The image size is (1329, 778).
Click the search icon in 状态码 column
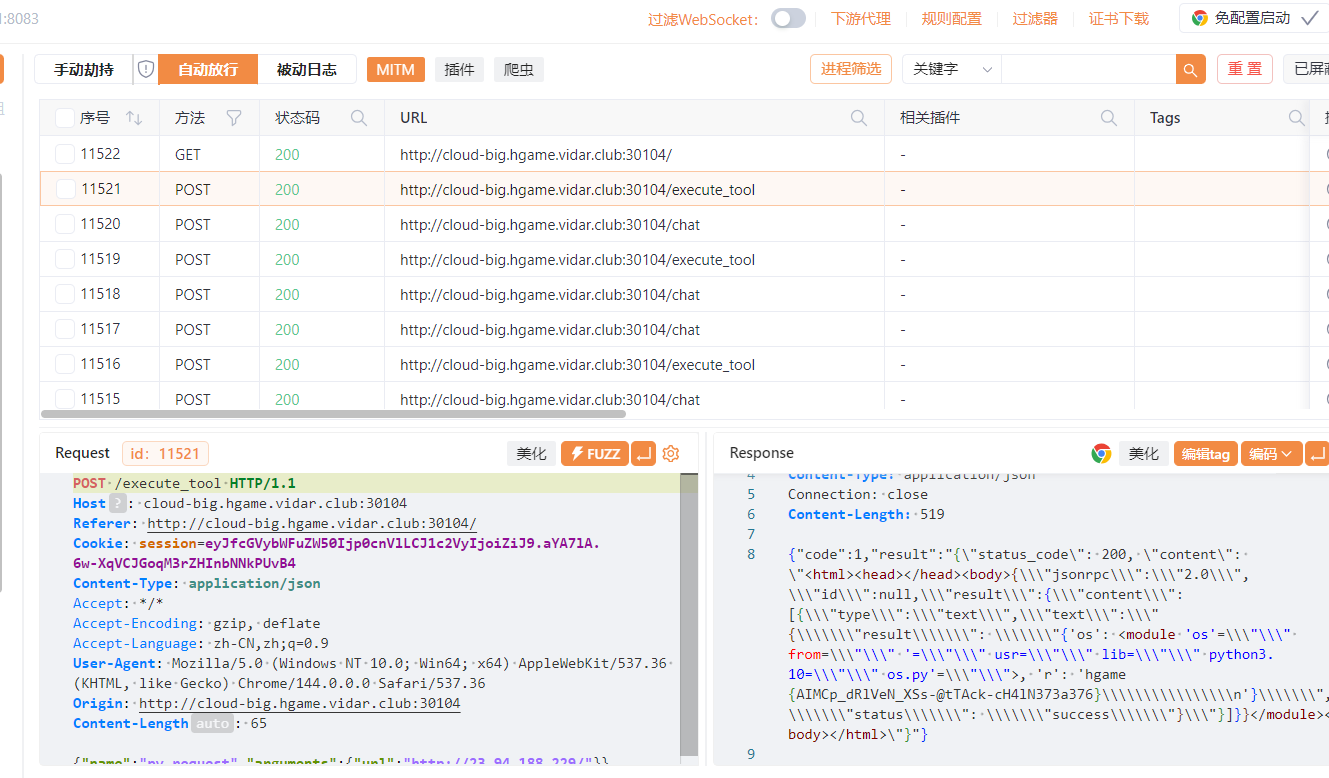[x=359, y=118]
